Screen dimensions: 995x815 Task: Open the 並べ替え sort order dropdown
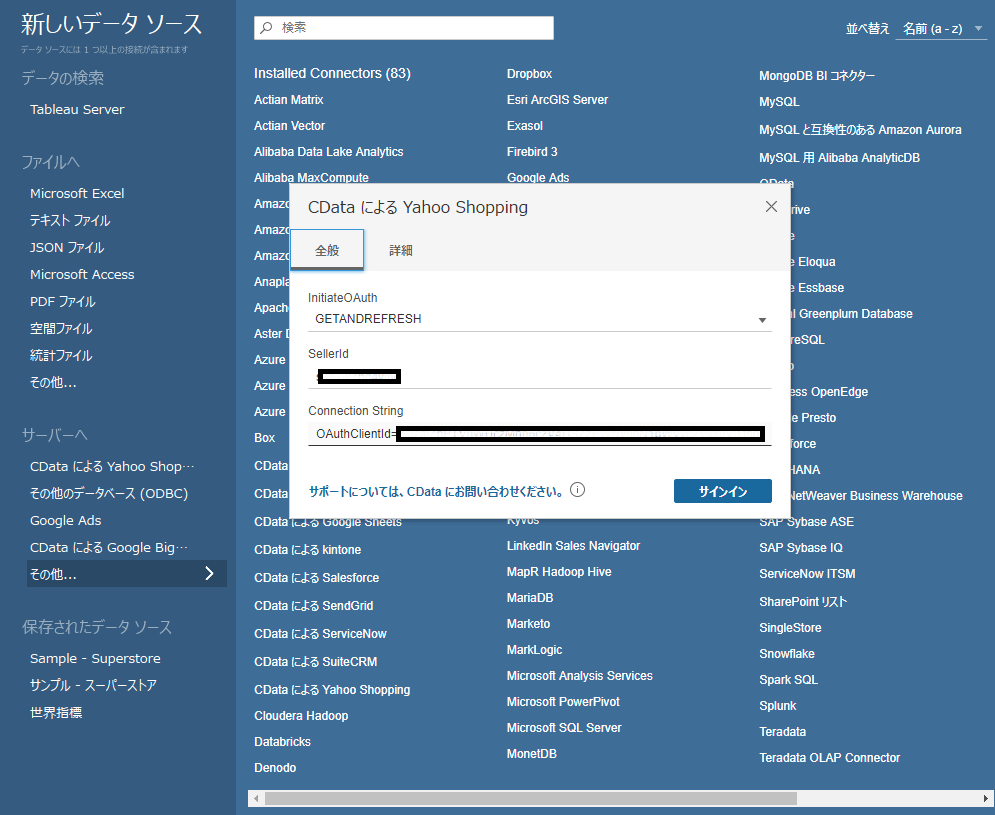point(942,29)
